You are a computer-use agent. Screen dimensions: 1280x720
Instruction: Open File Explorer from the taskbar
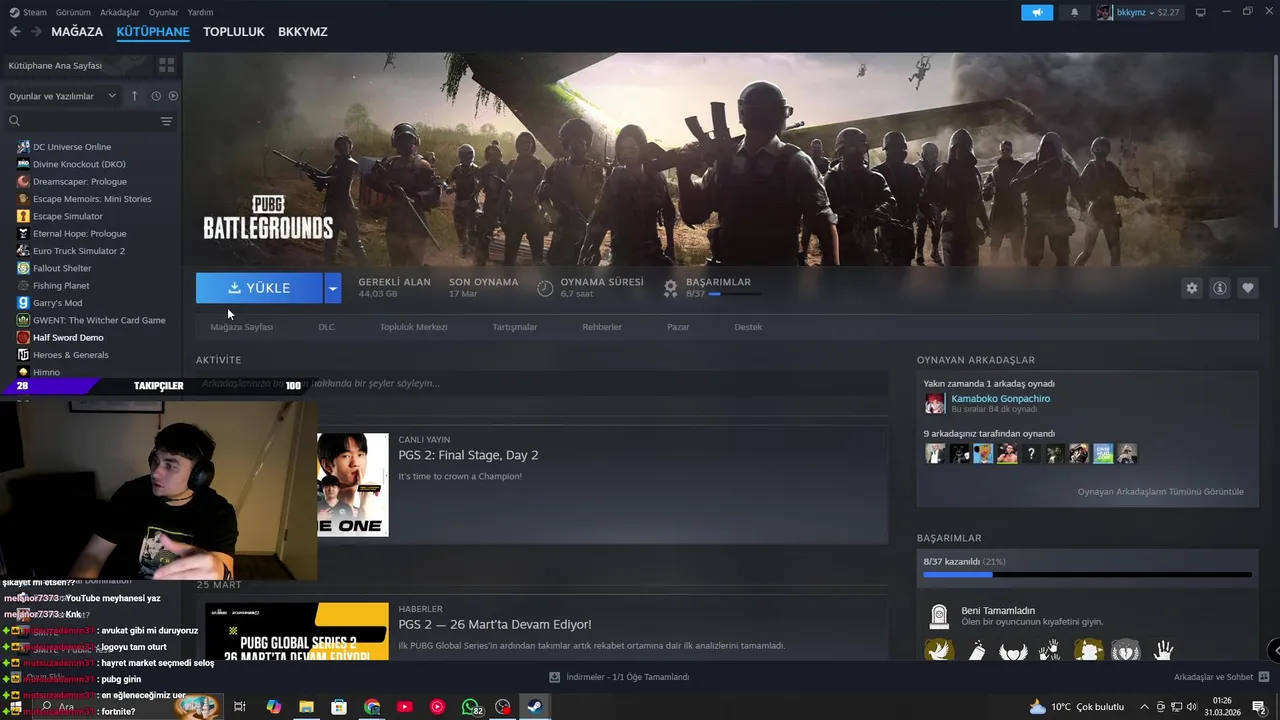pos(306,706)
